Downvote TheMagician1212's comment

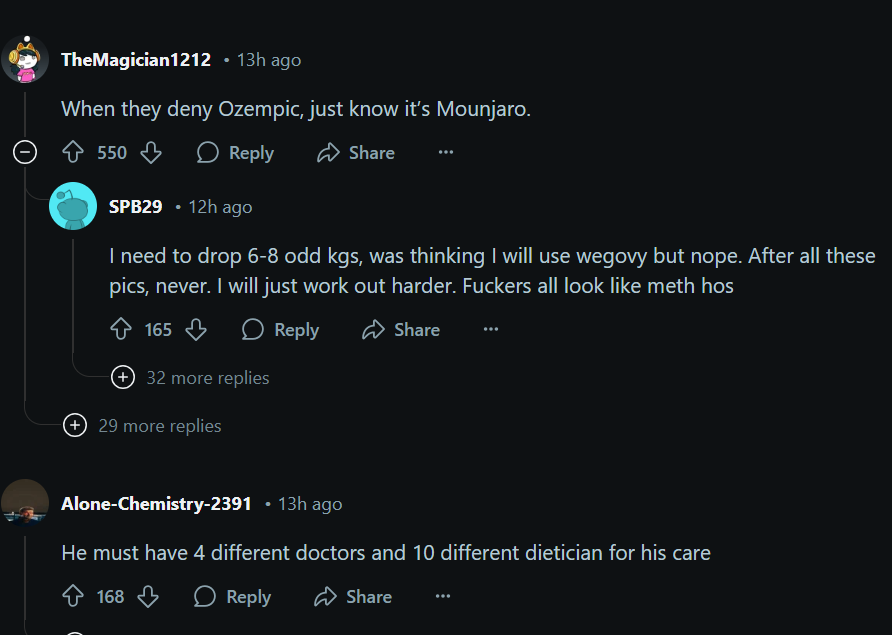point(151,153)
